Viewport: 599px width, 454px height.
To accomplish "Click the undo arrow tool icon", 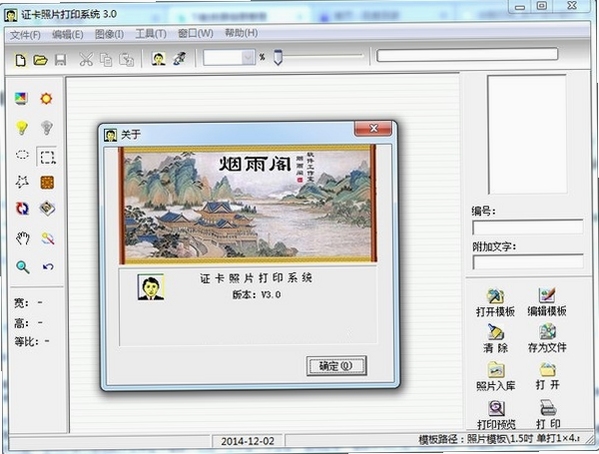I will 48,266.
